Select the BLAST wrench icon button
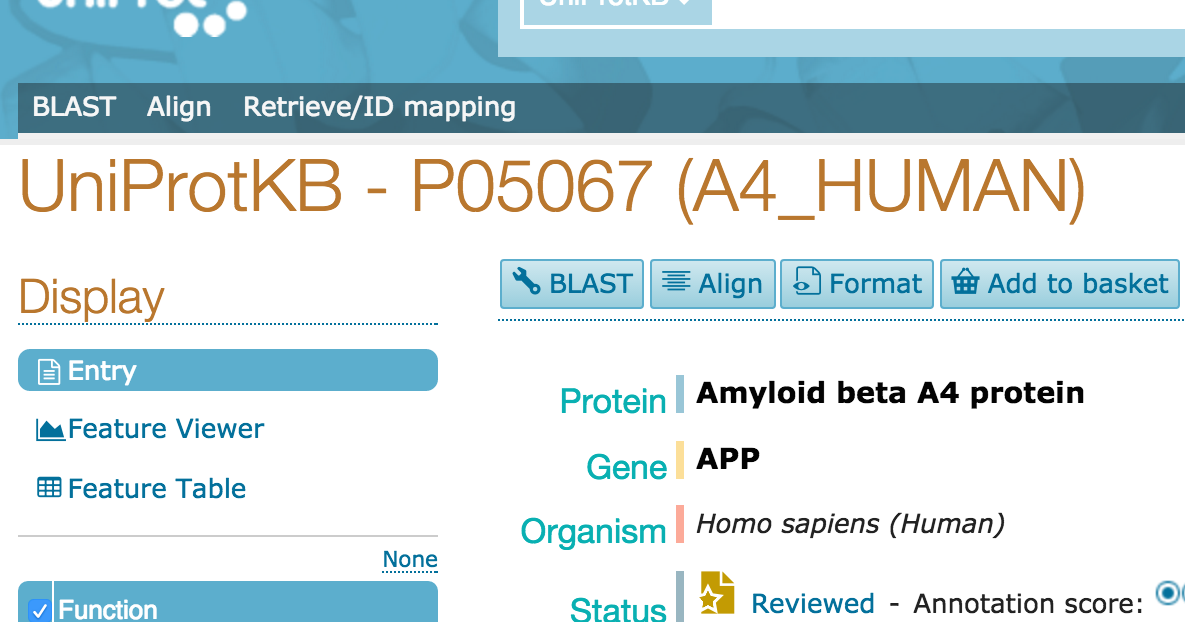Screen dimensions: 1185x622 [525, 283]
